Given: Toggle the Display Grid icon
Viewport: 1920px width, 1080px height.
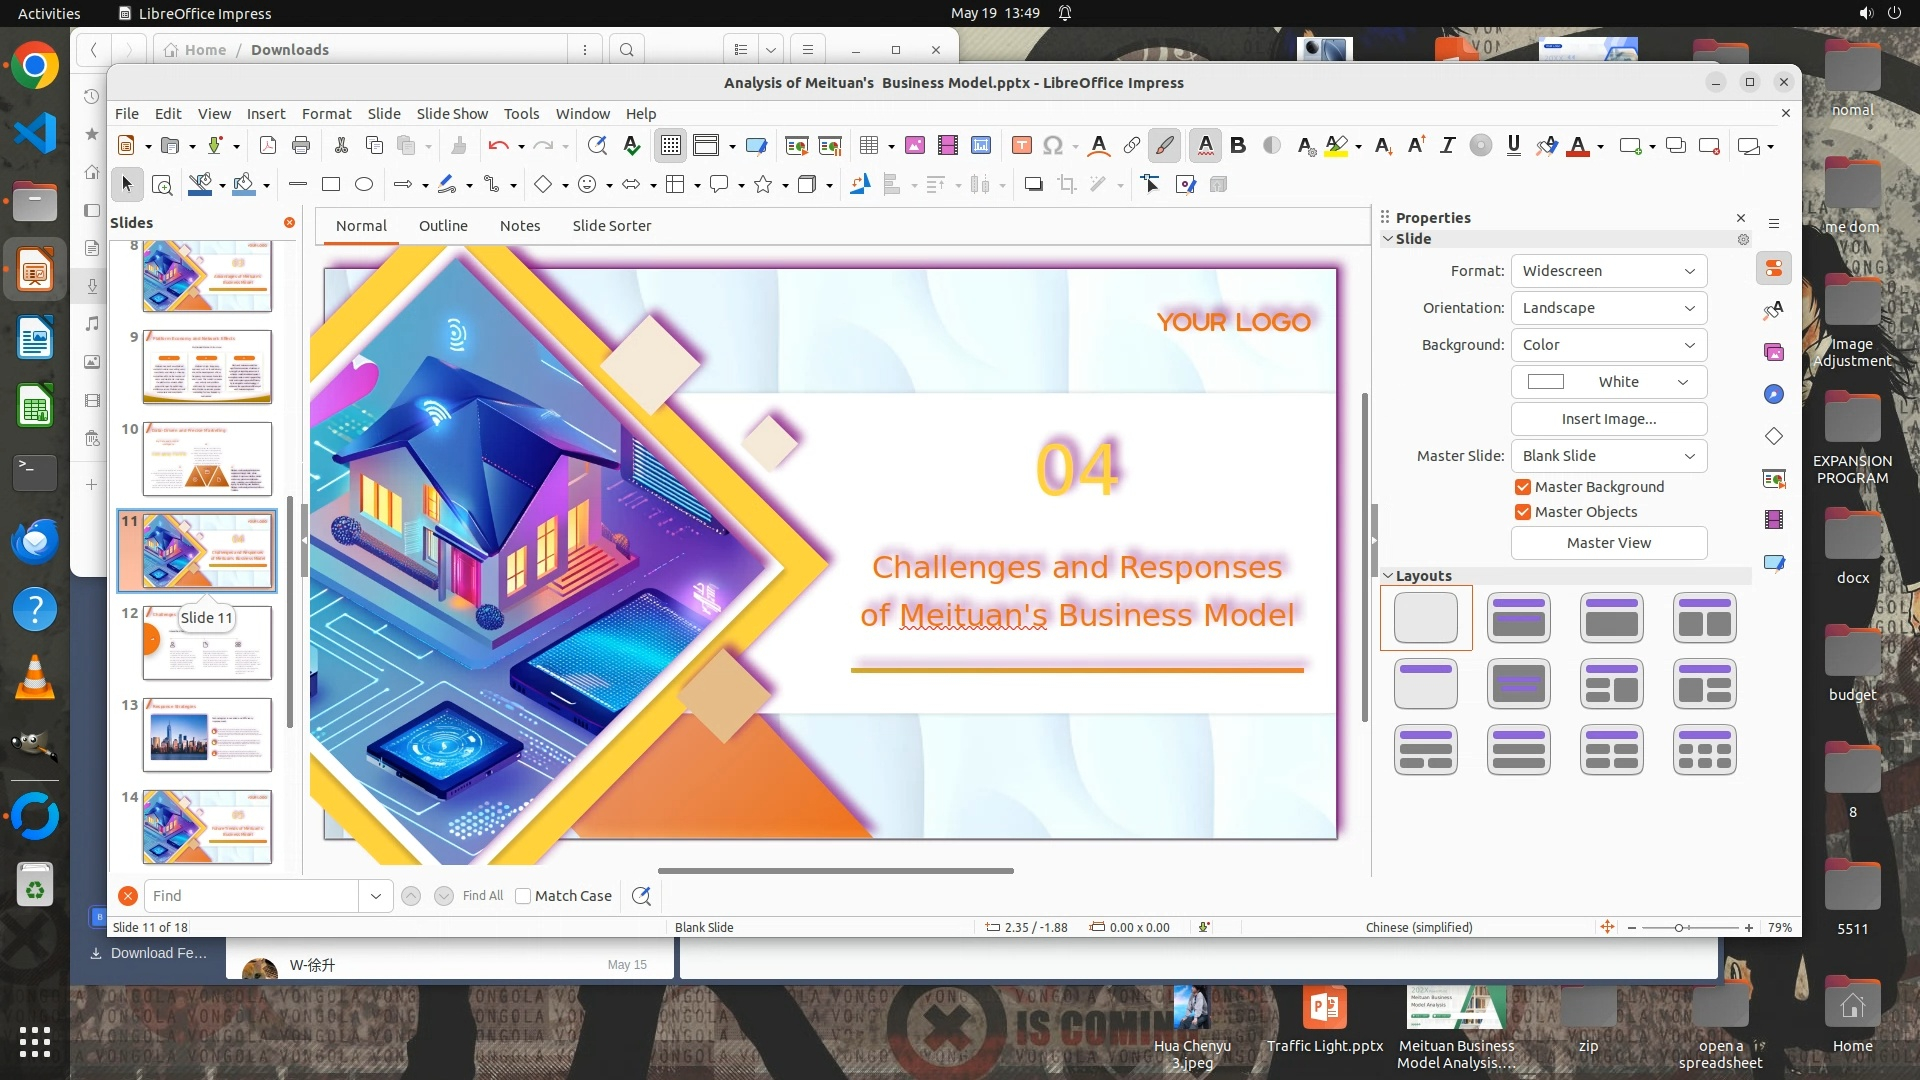Looking at the screenshot, I should tap(670, 145).
